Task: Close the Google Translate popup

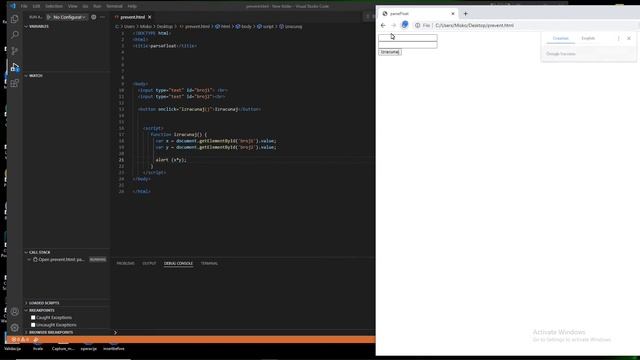Action: 629,38
